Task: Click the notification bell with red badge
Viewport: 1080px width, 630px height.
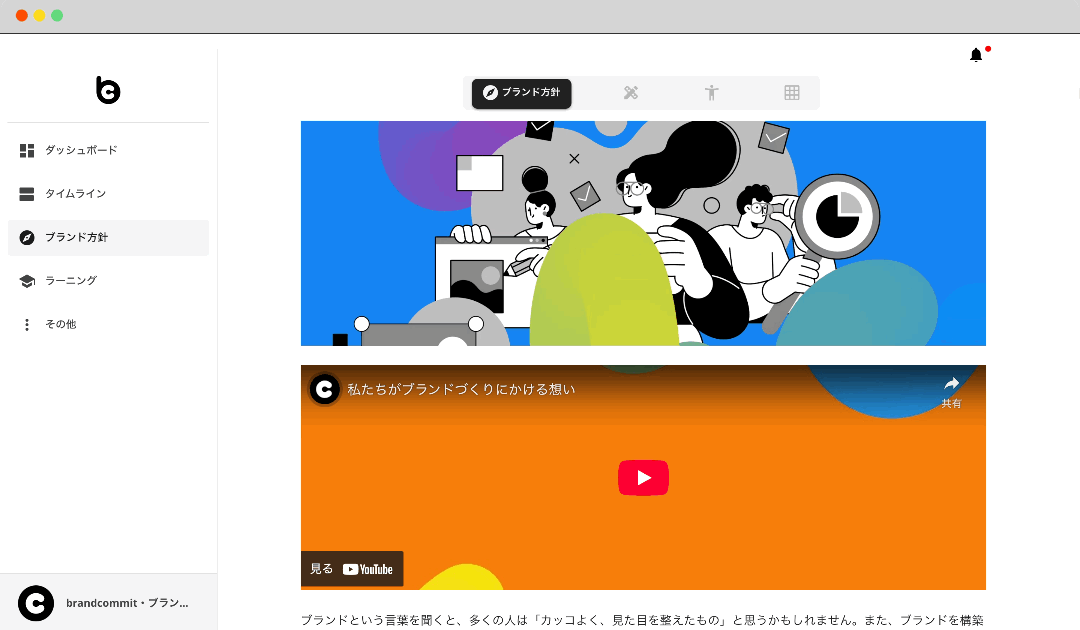Action: 976,55
